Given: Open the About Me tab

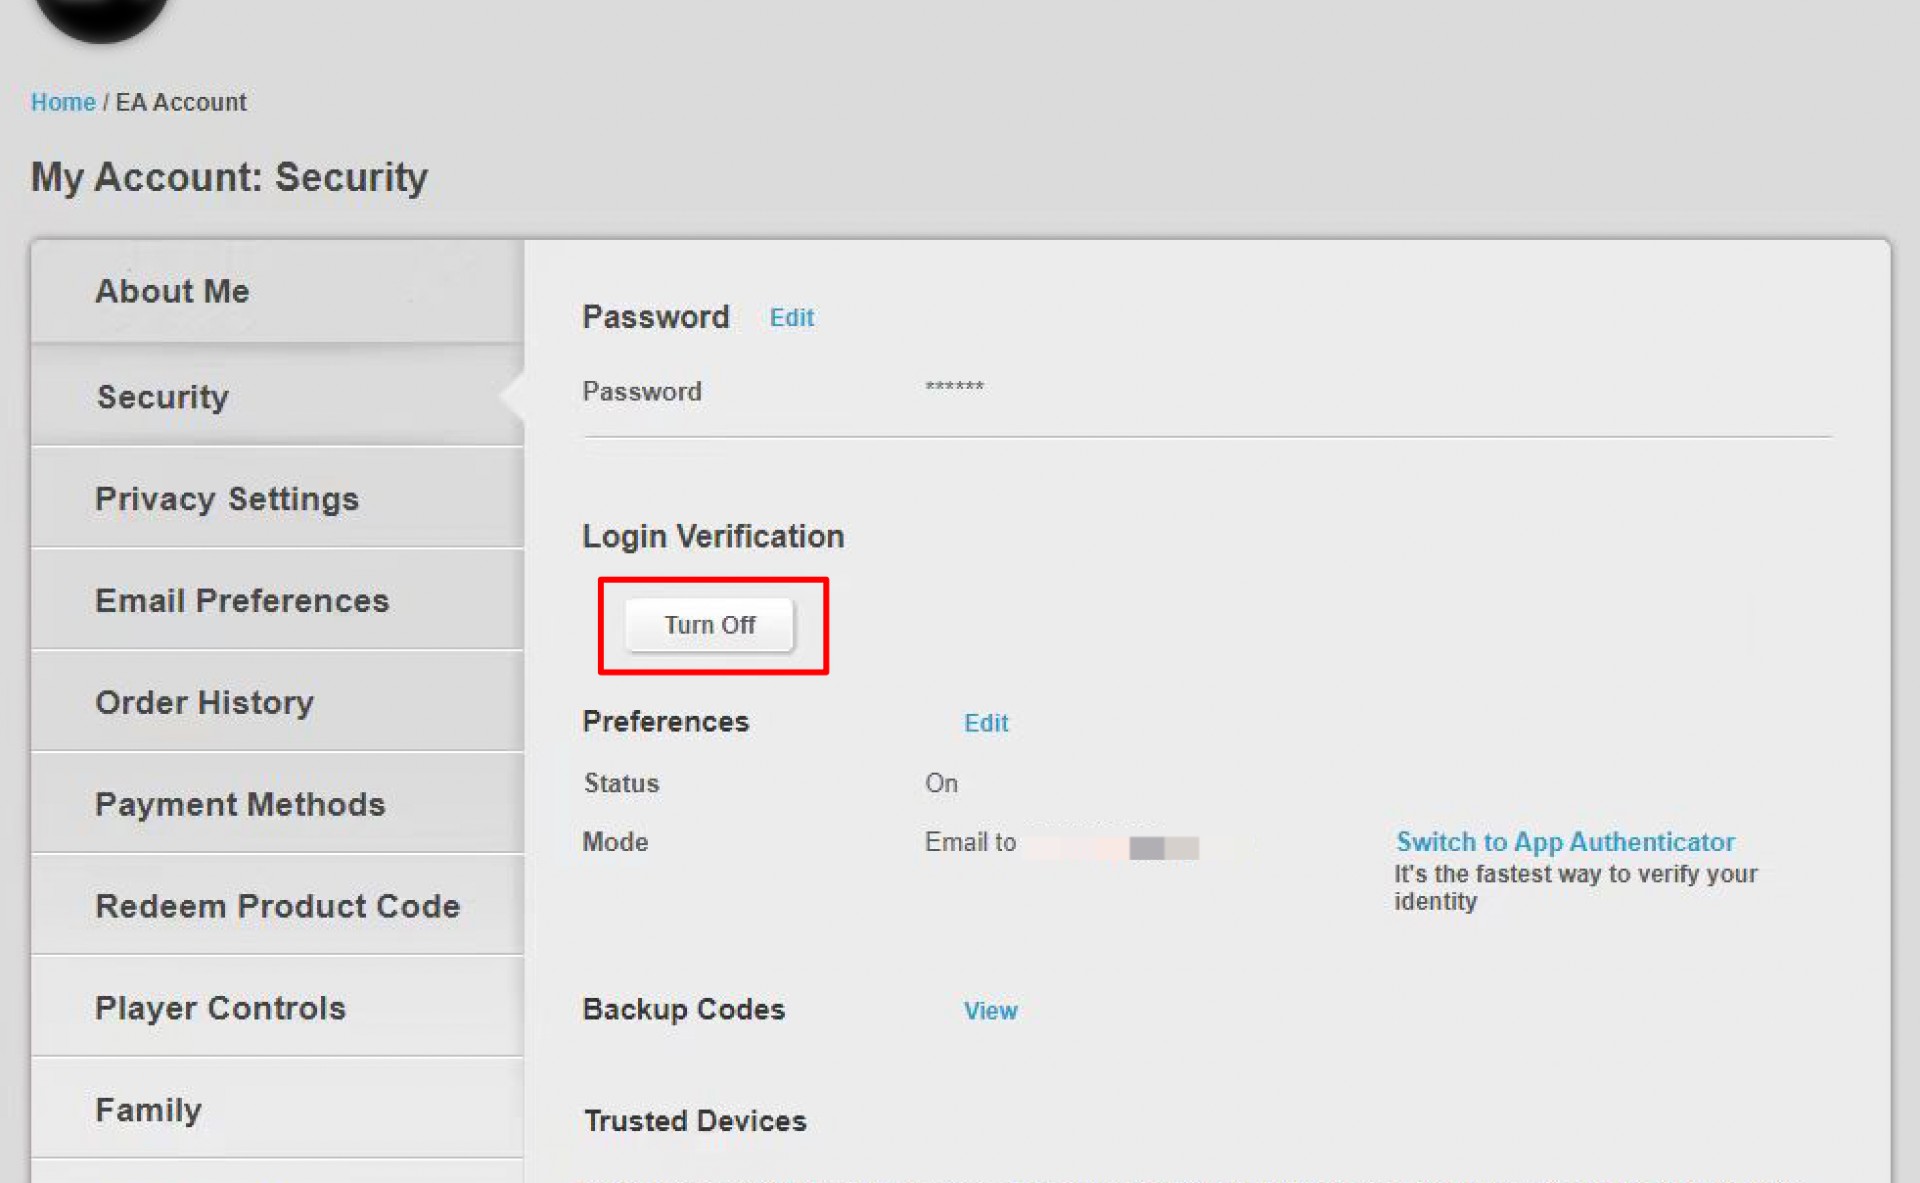Looking at the screenshot, I should (277, 292).
